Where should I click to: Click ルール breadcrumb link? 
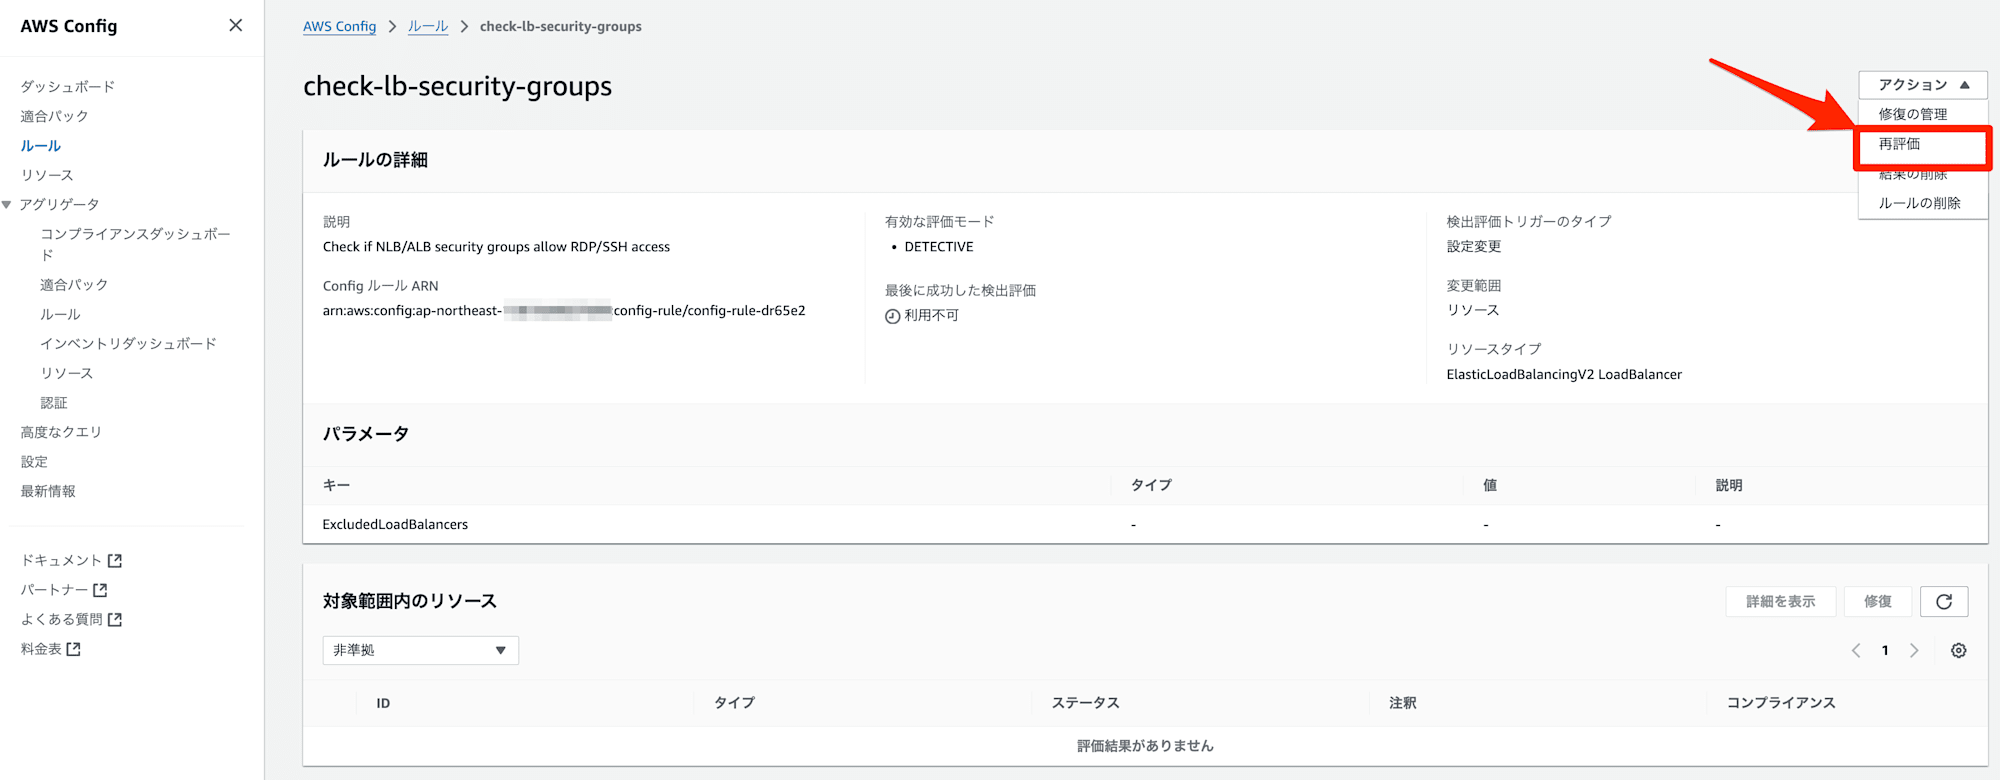coord(428,27)
